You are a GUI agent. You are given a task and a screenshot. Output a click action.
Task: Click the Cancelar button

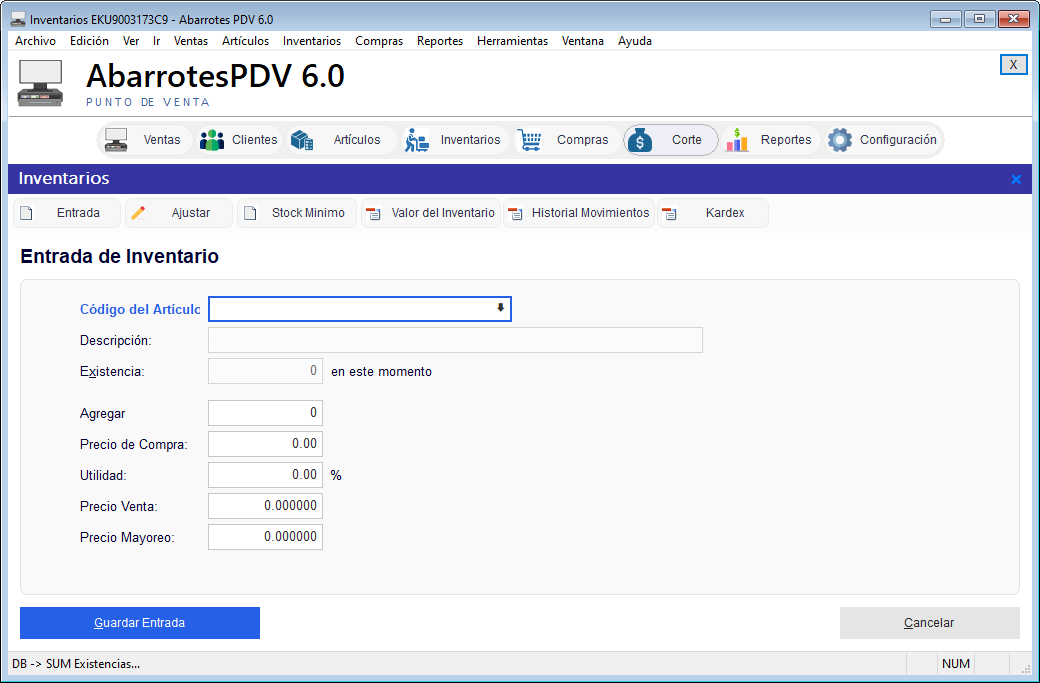point(929,623)
